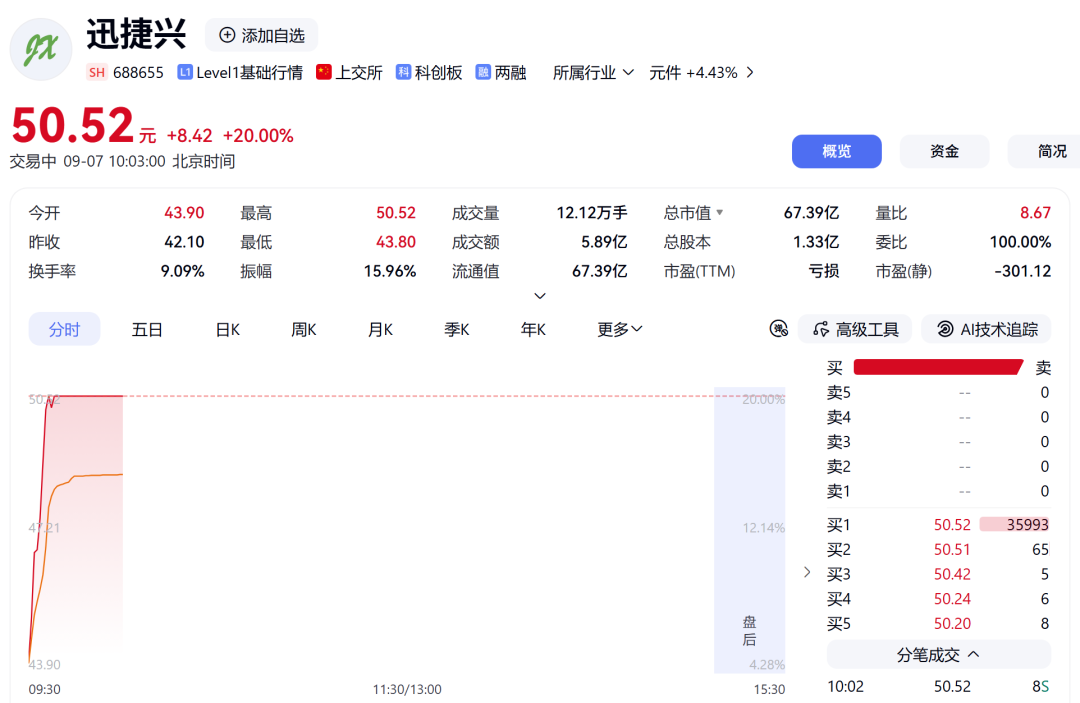Image resolution: width=1080 pixels, height=703 pixels.
Task: Click the SH market badge icon
Action: pos(97,72)
